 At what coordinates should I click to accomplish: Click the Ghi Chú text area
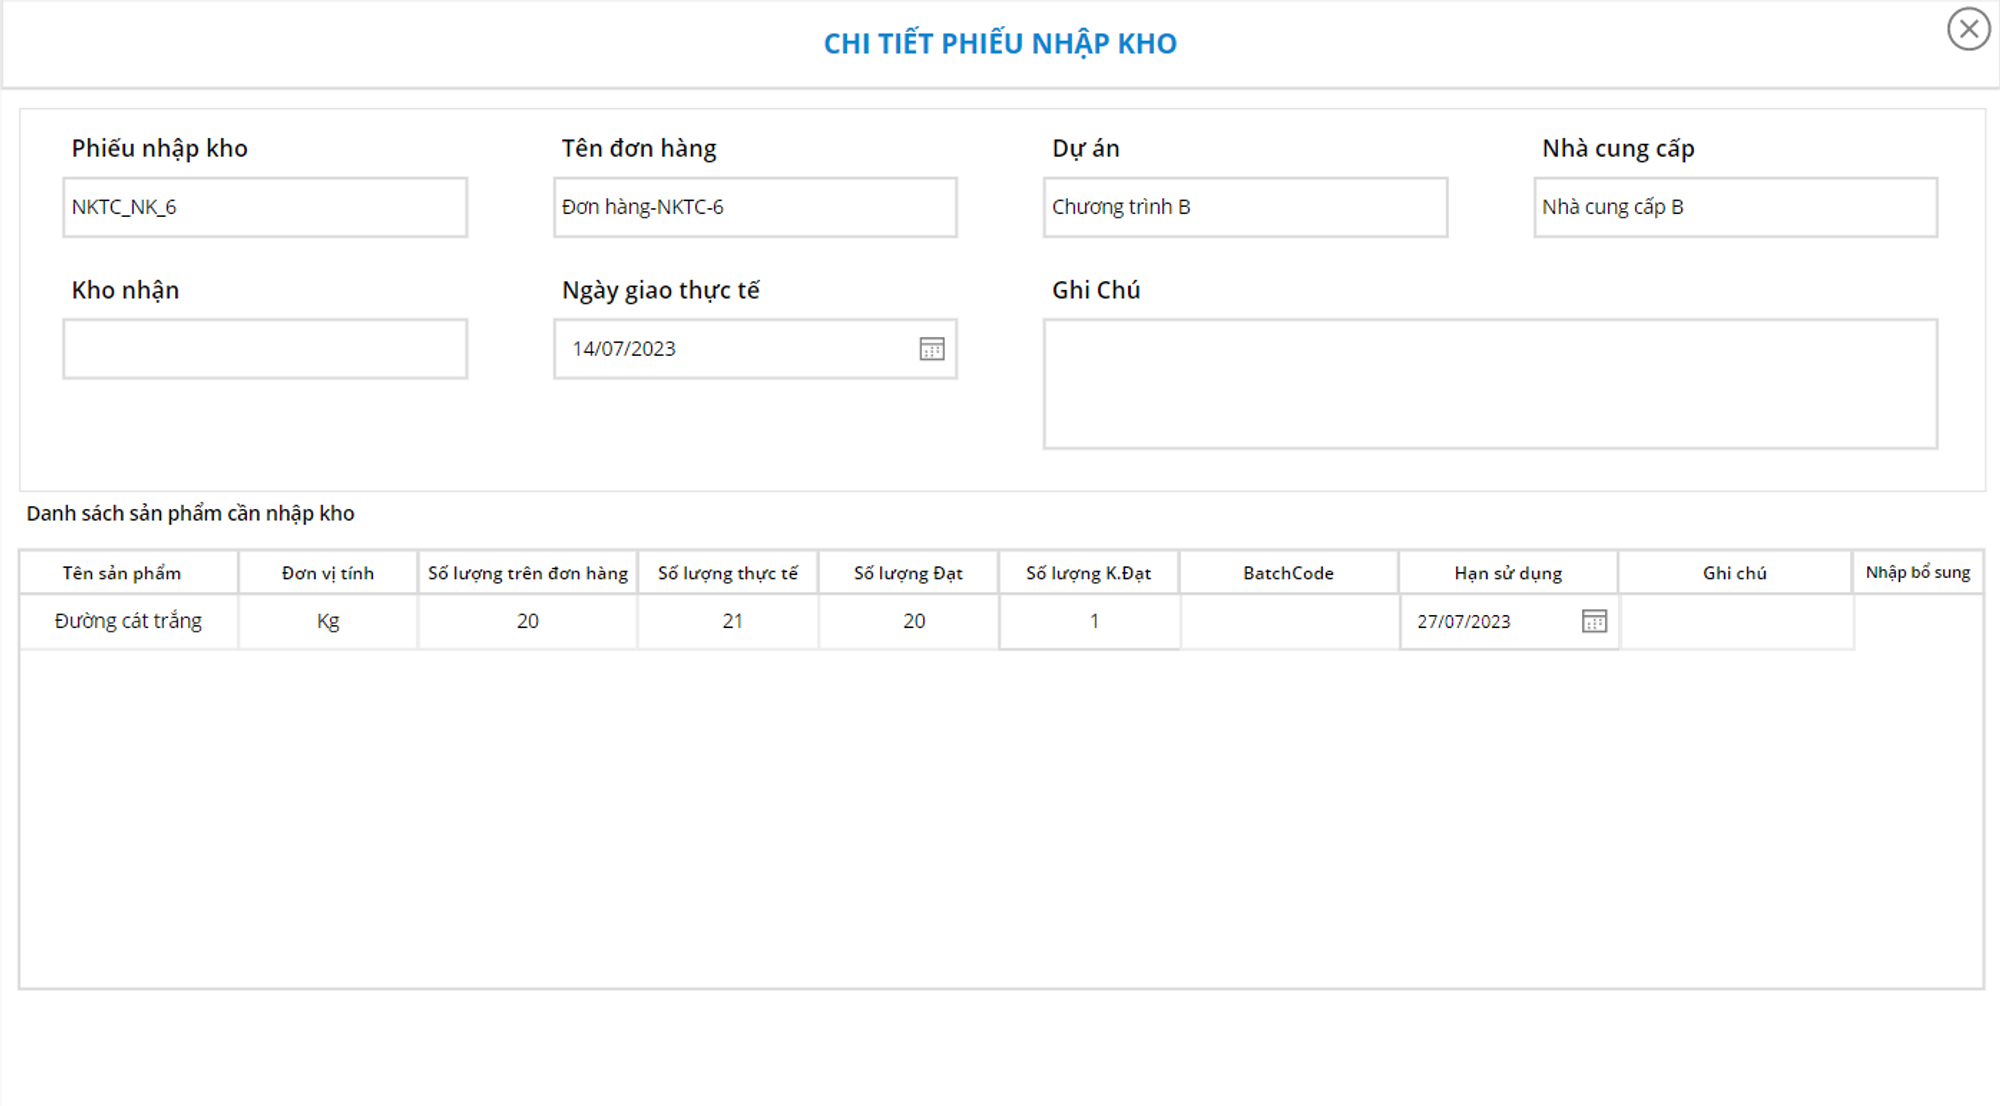[x=1490, y=384]
